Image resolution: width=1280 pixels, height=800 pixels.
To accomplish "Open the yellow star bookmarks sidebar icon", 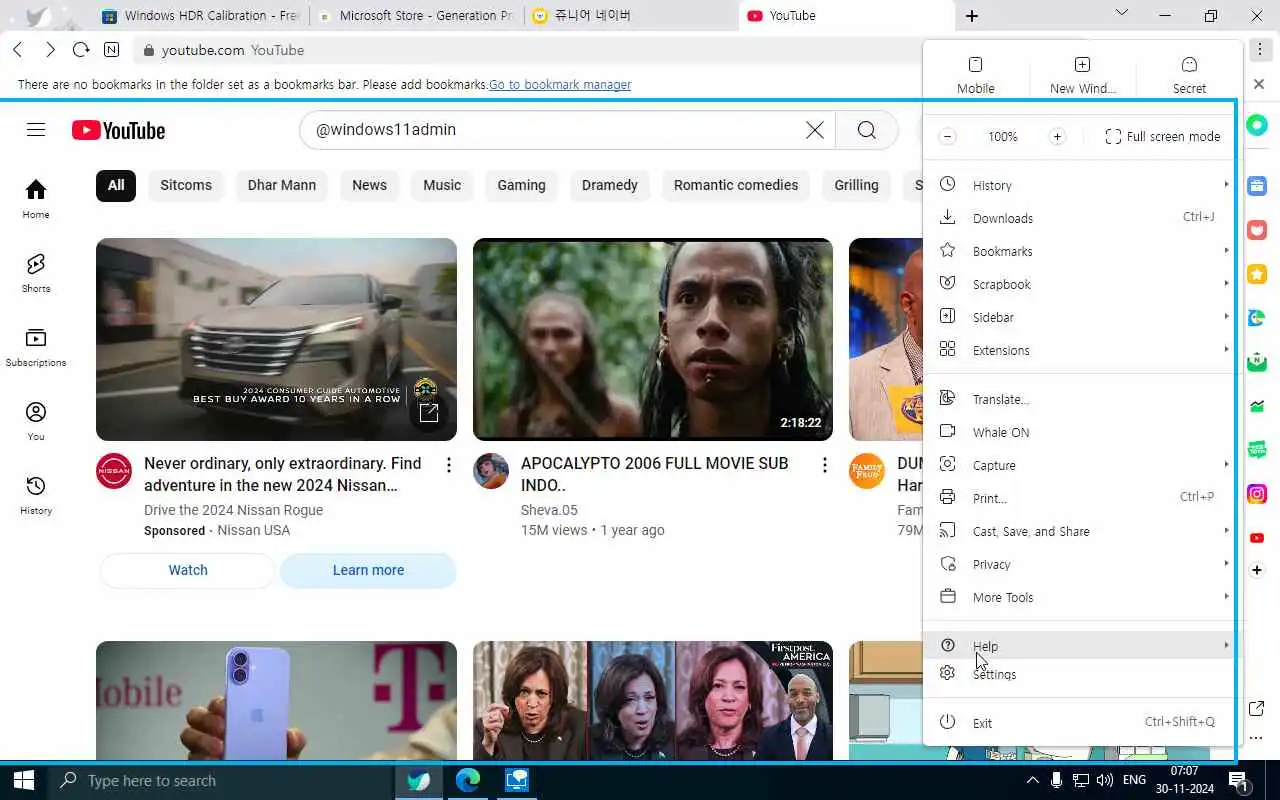I will coord(1257,274).
